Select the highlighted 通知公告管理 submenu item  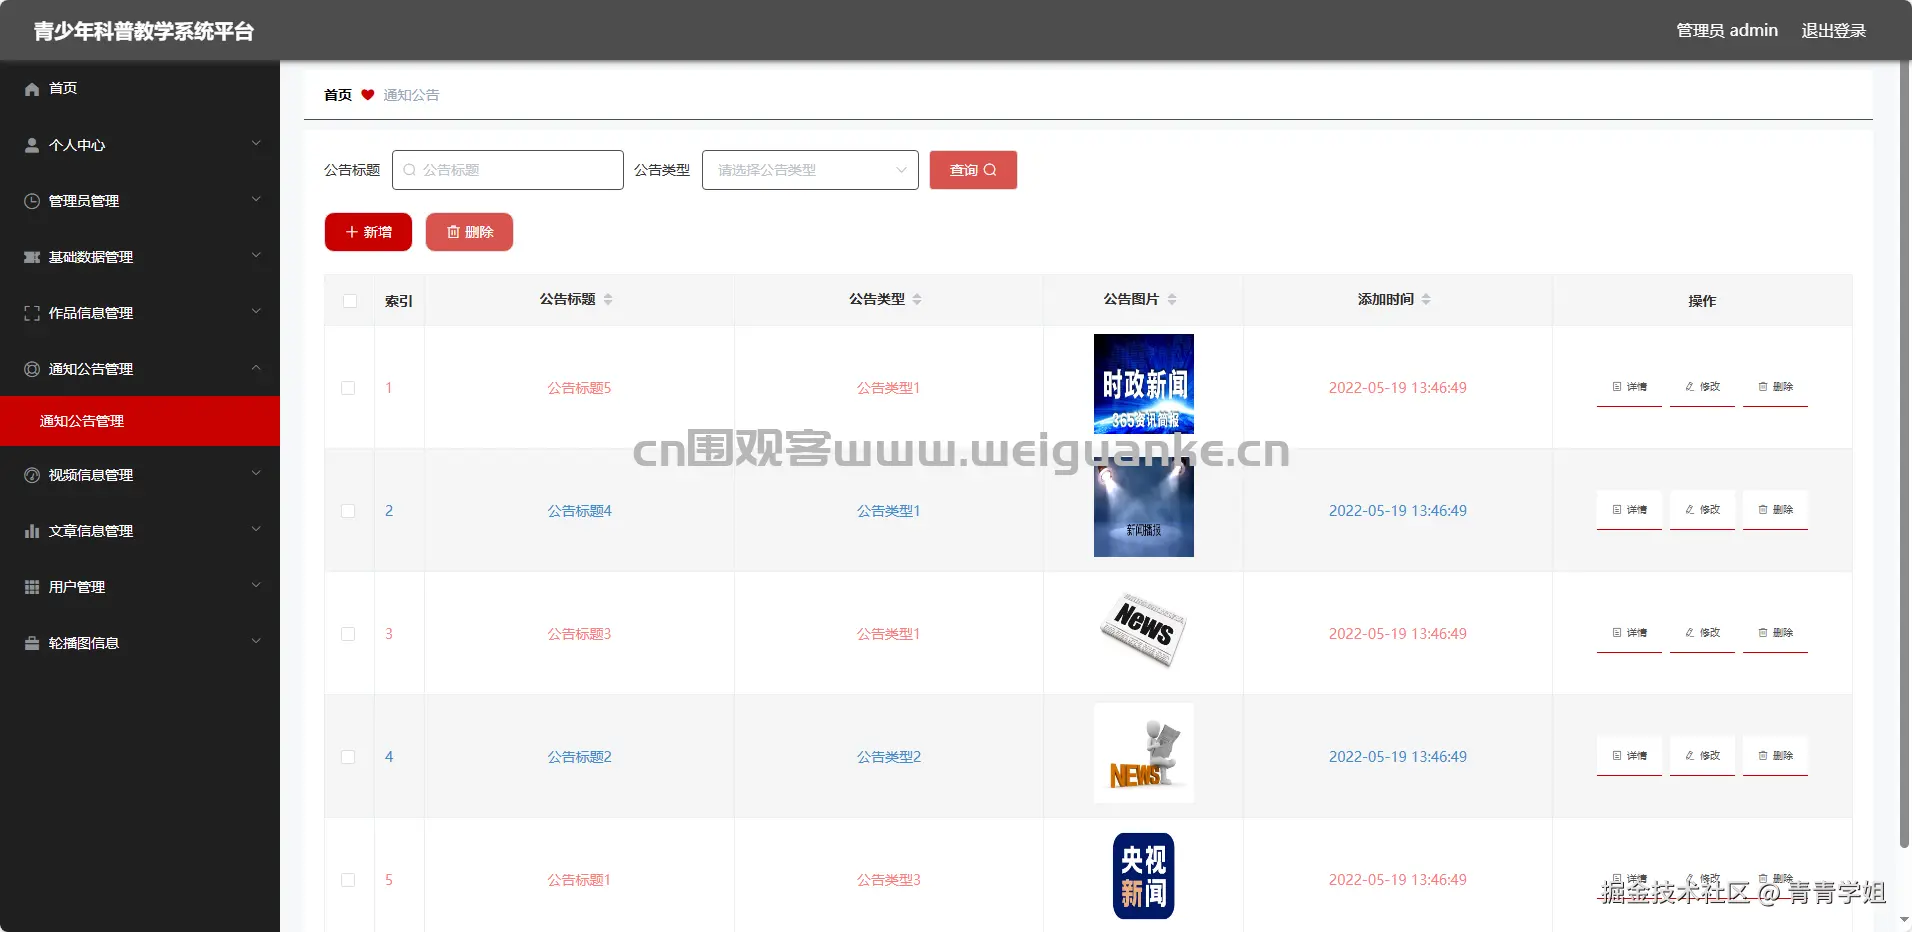(x=140, y=421)
